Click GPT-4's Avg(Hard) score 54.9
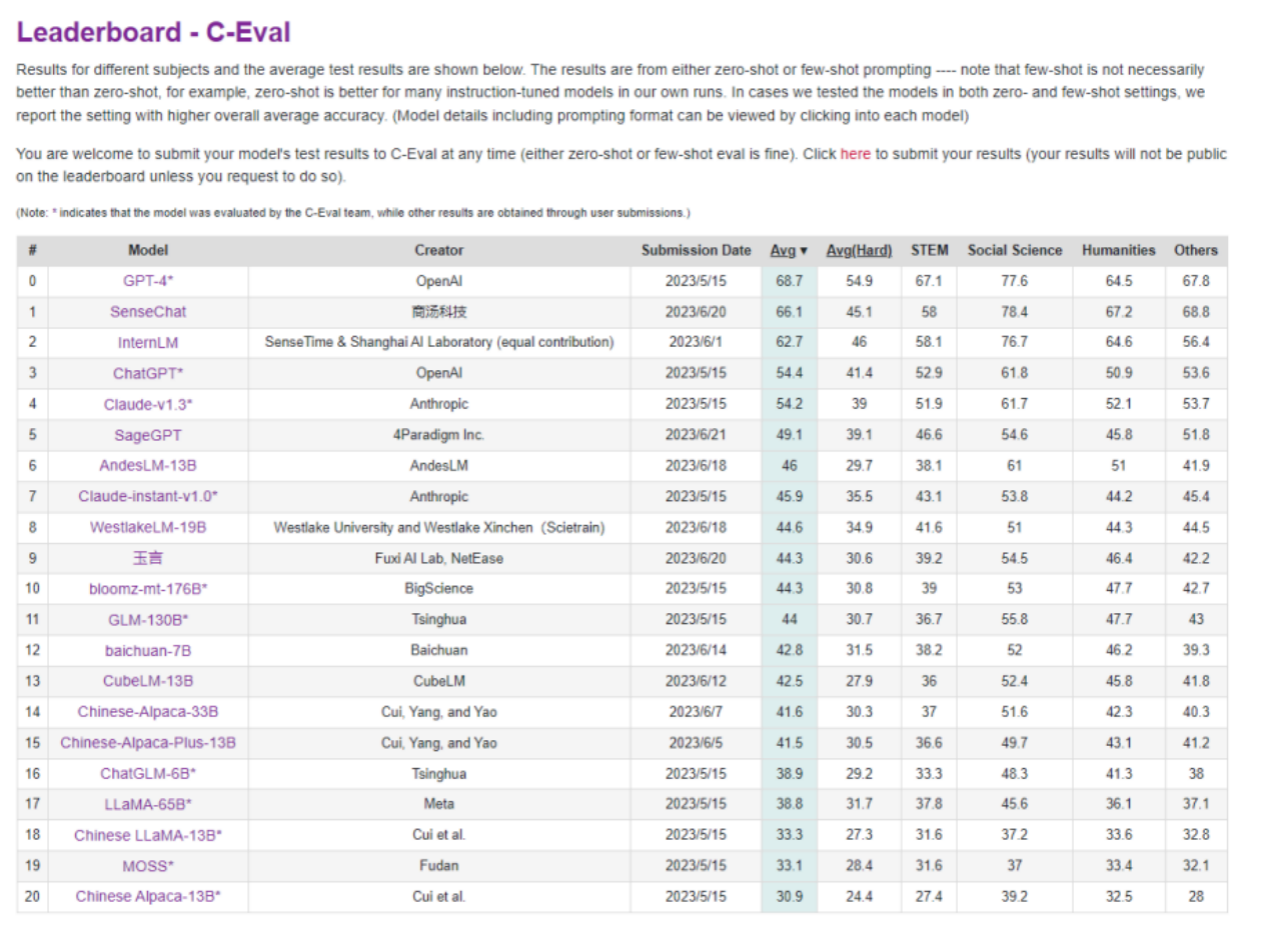This screenshot has width=1262, height=934. (859, 281)
